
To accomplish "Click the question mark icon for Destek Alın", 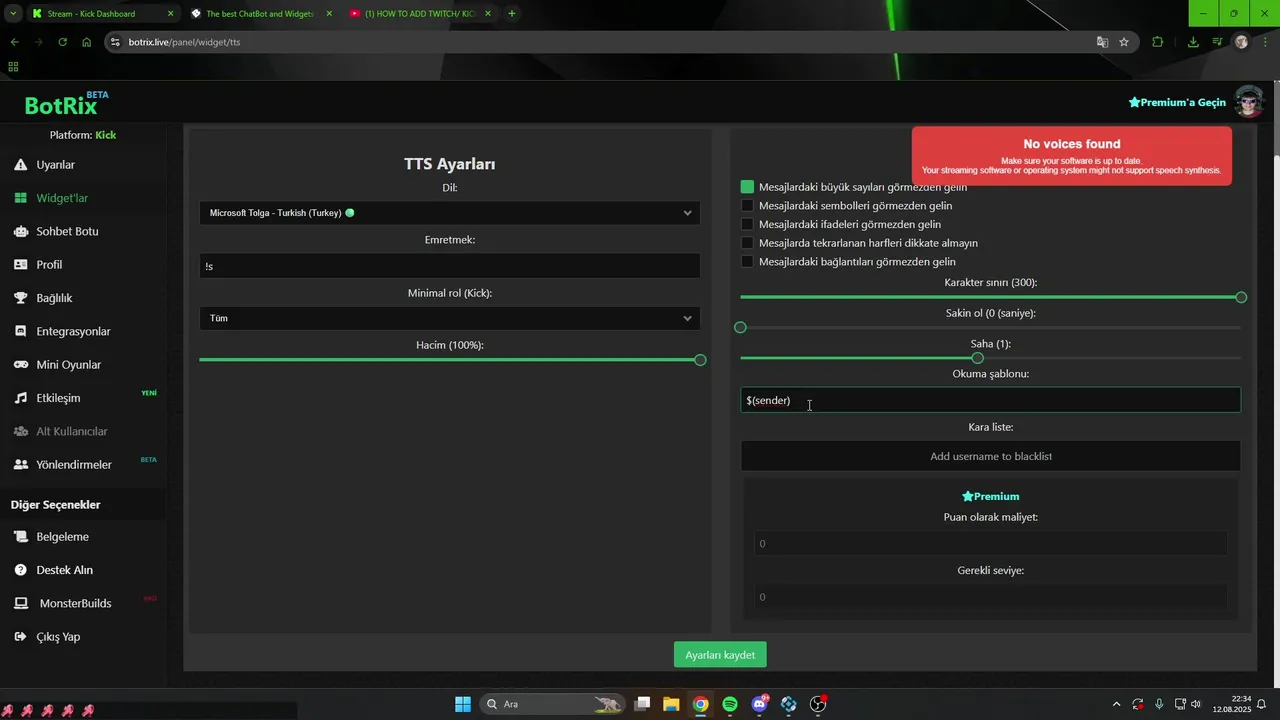I will pos(21,570).
